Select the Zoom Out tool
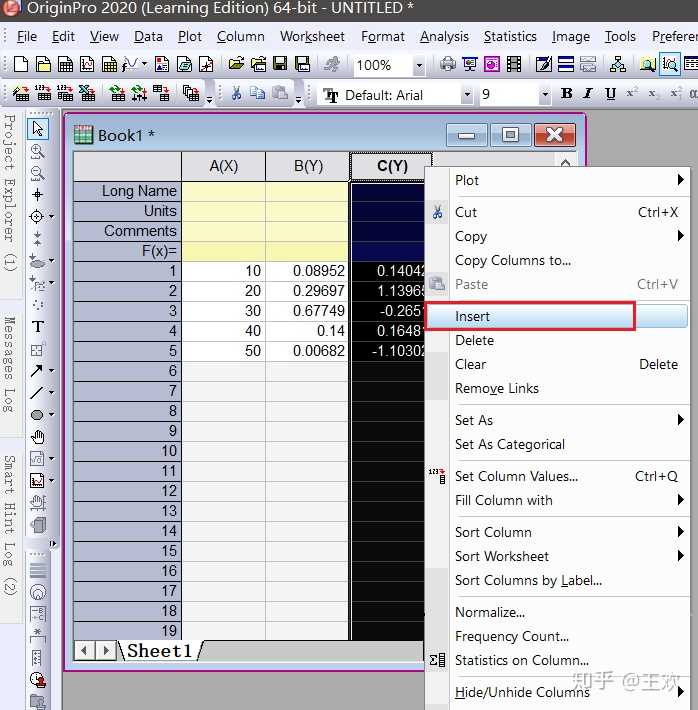This screenshot has width=698, height=710. (37, 173)
